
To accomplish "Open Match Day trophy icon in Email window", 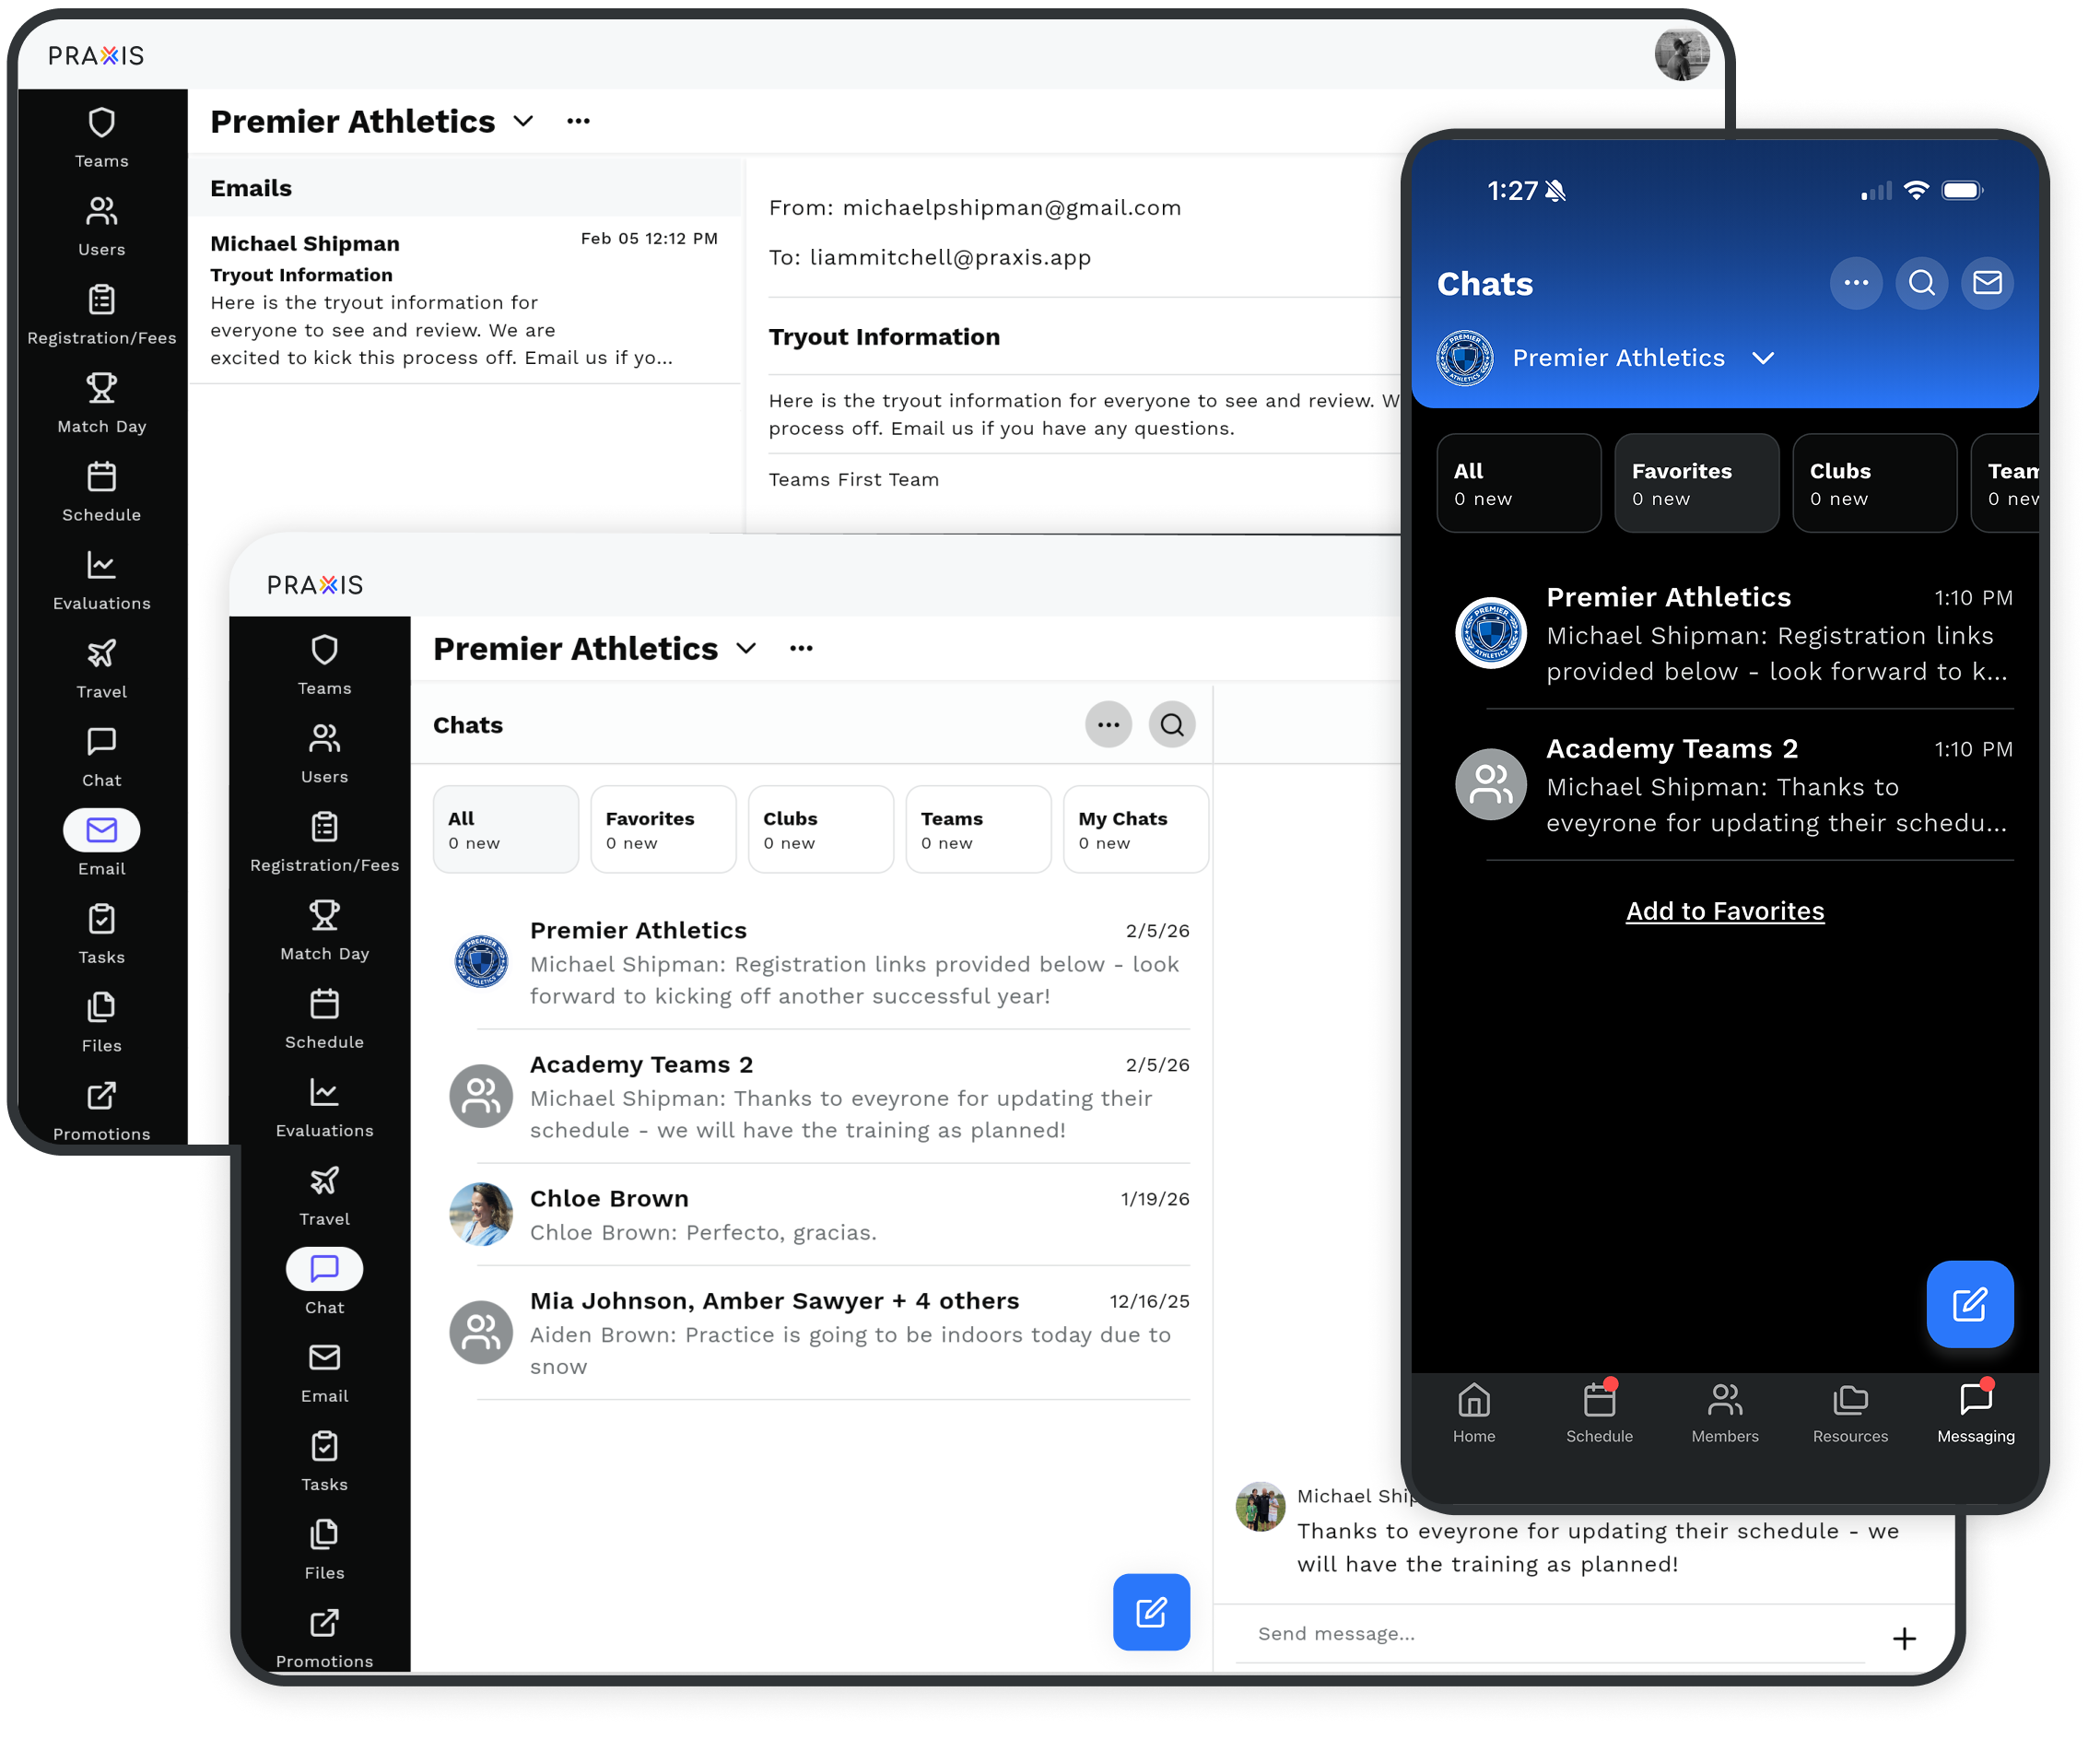I will pyautogui.click(x=101, y=388).
